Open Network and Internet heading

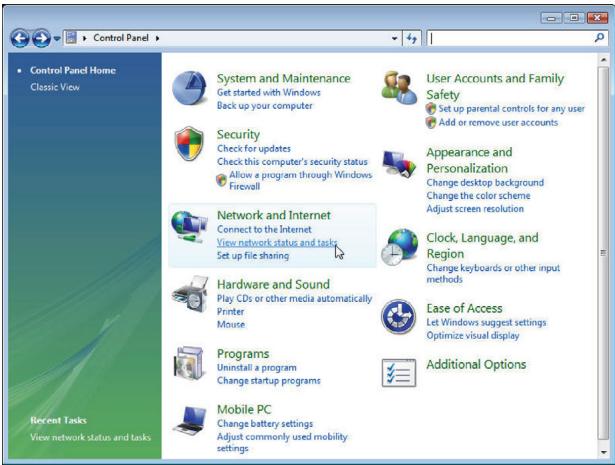(274, 215)
